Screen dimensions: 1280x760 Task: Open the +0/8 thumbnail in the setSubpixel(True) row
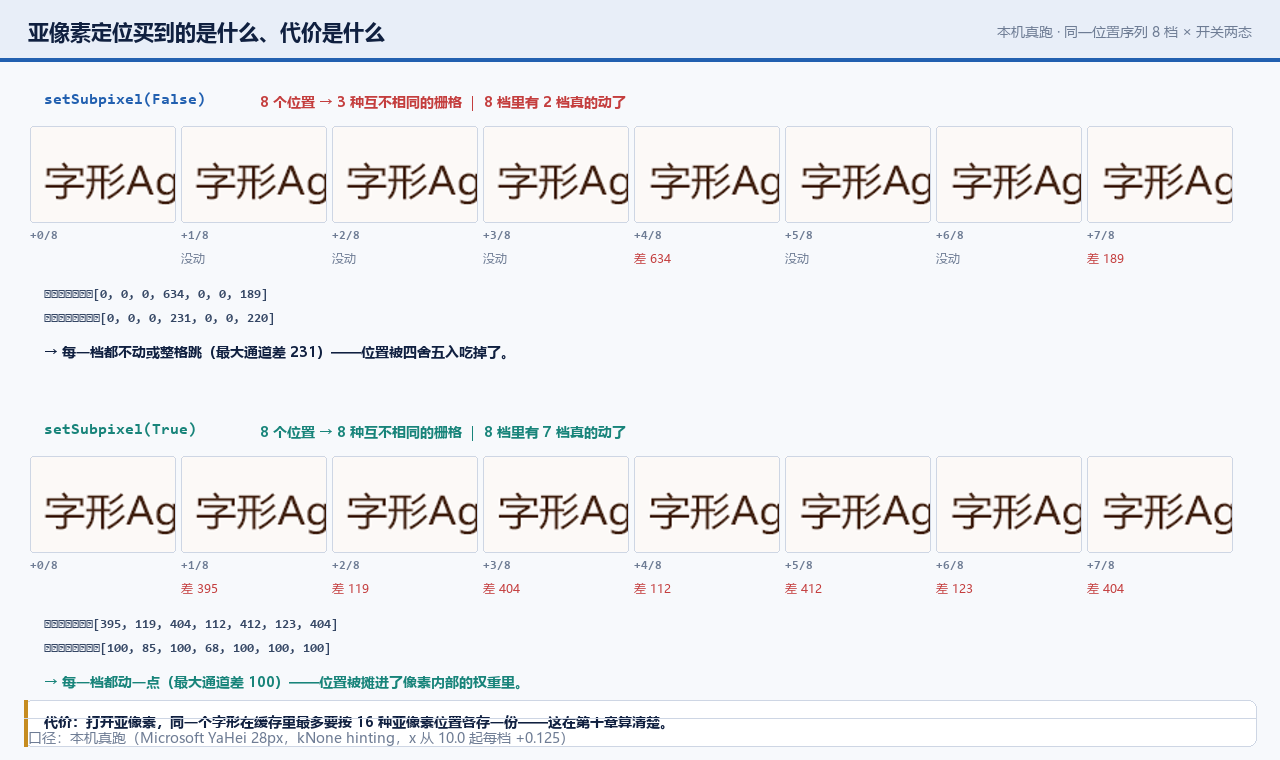click(103, 504)
